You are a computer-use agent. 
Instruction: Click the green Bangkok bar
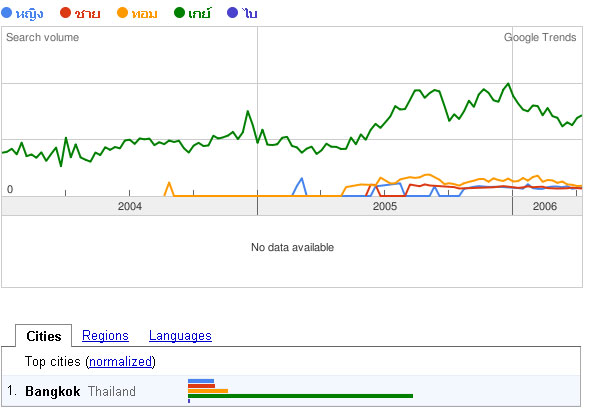coord(300,396)
